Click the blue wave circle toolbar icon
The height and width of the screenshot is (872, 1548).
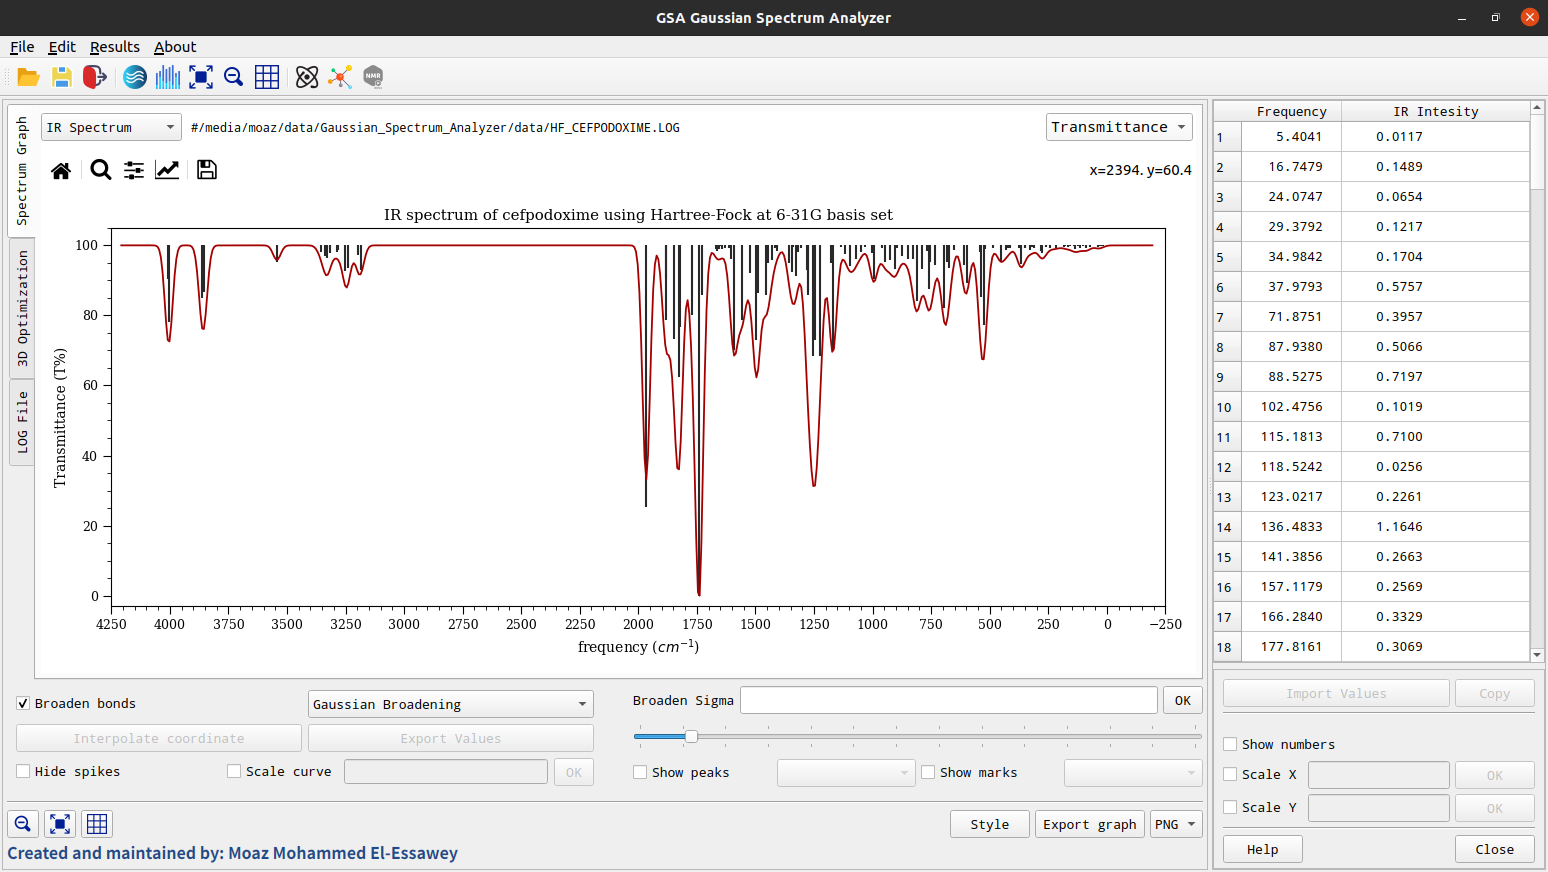point(135,77)
